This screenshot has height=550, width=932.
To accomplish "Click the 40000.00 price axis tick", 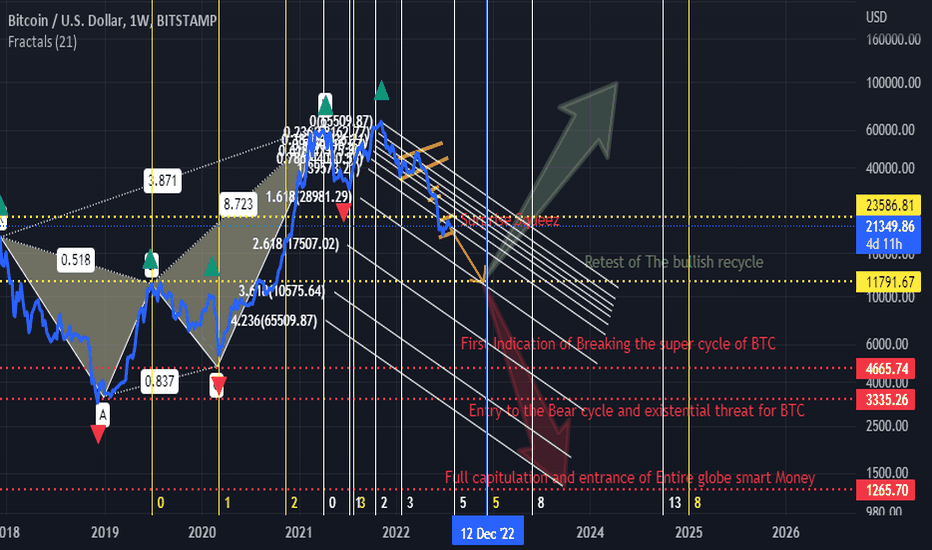I will coord(890,168).
